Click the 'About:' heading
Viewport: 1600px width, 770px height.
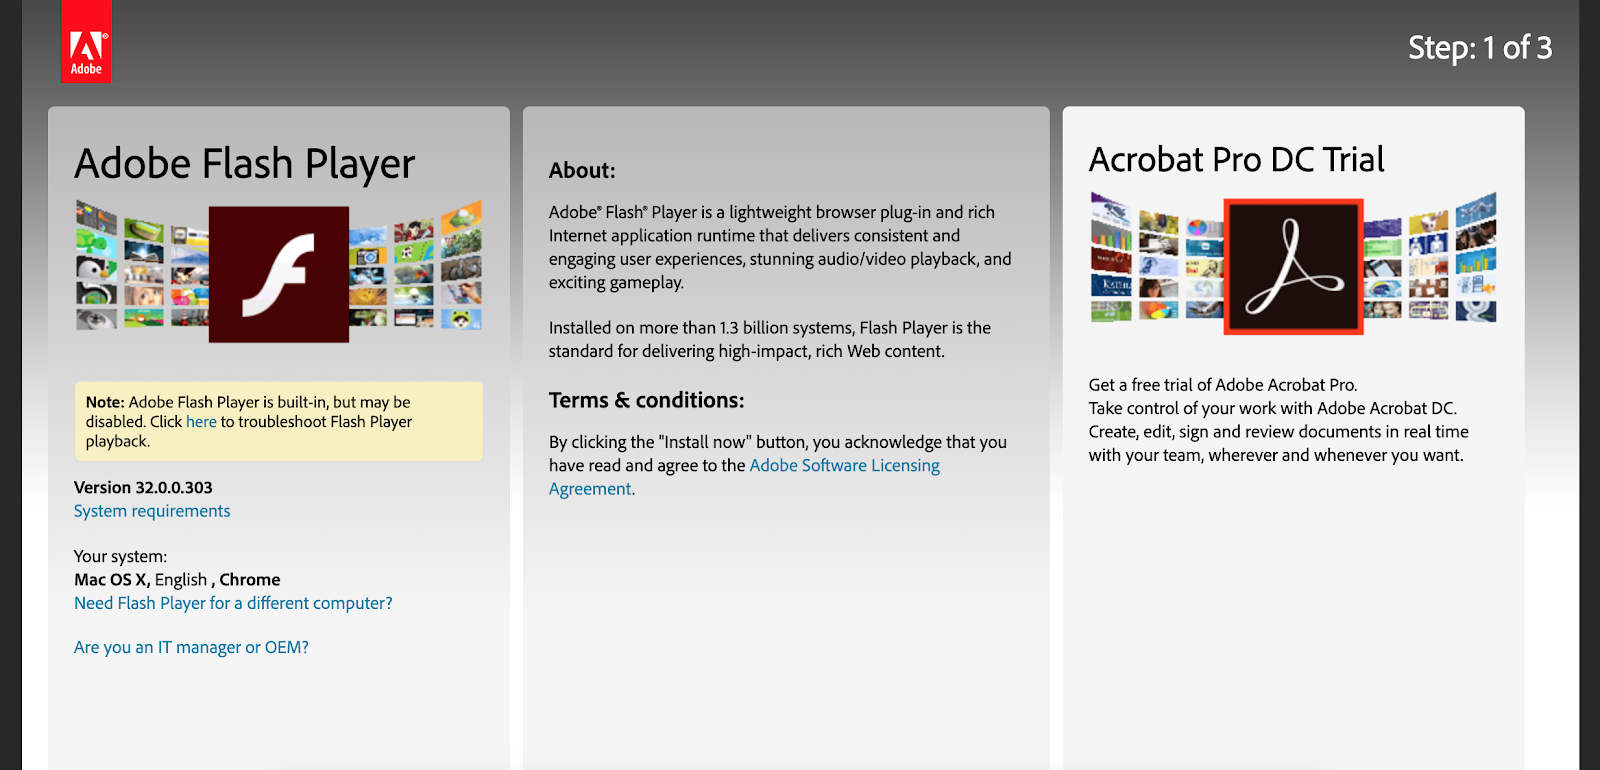[582, 170]
